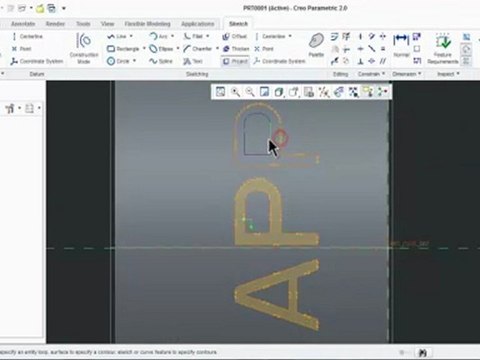Click the Repaint icon in graphics toolbar
This screenshot has height=360, width=480.
(x=264, y=92)
